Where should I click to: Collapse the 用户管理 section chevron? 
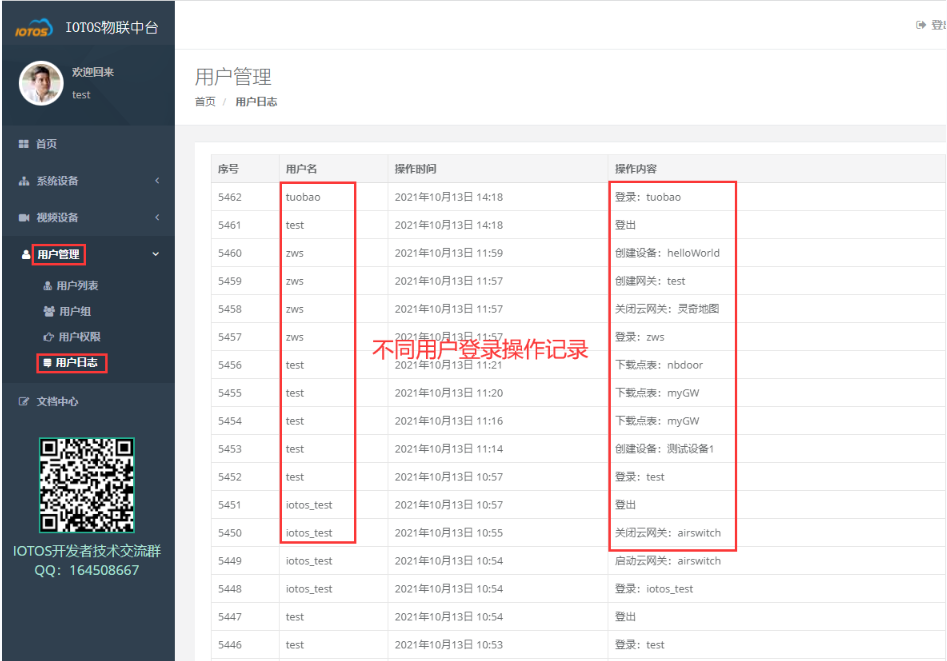coord(155,252)
